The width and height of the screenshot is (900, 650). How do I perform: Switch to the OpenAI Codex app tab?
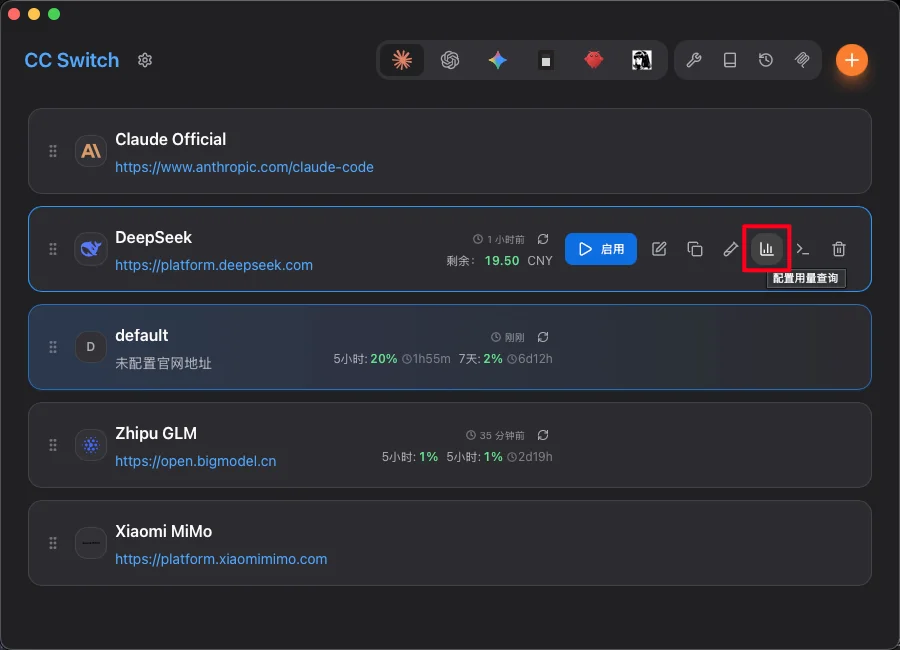click(x=450, y=60)
